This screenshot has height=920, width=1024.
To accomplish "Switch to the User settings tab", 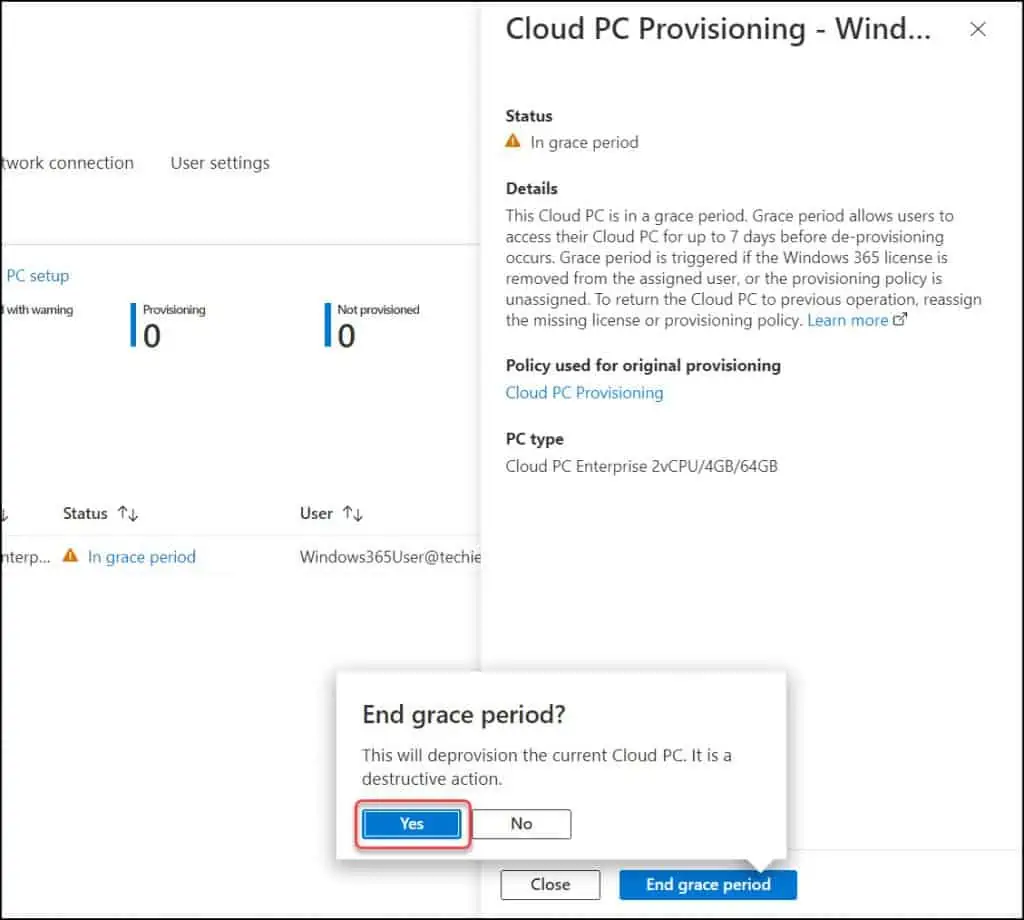I will click(x=220, y=163).
